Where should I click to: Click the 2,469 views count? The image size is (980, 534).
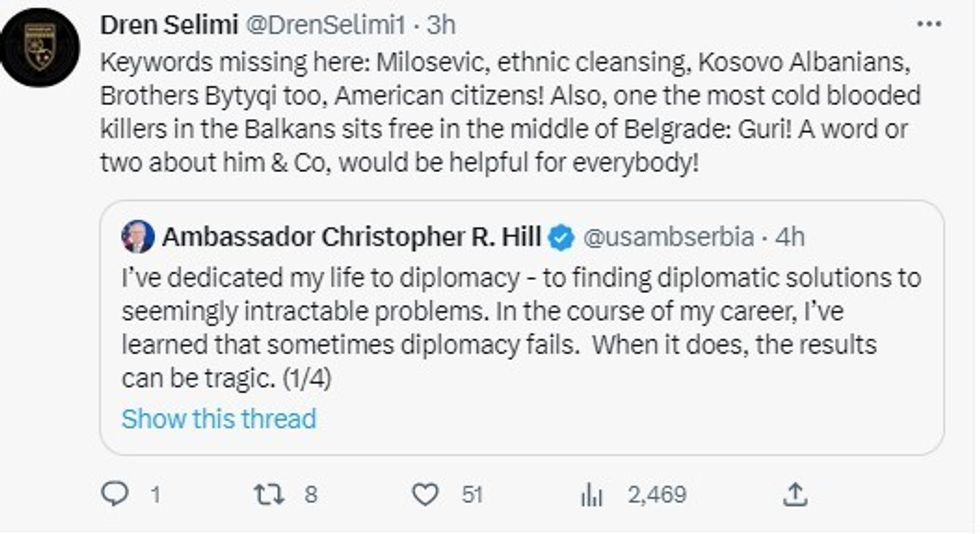657,494
